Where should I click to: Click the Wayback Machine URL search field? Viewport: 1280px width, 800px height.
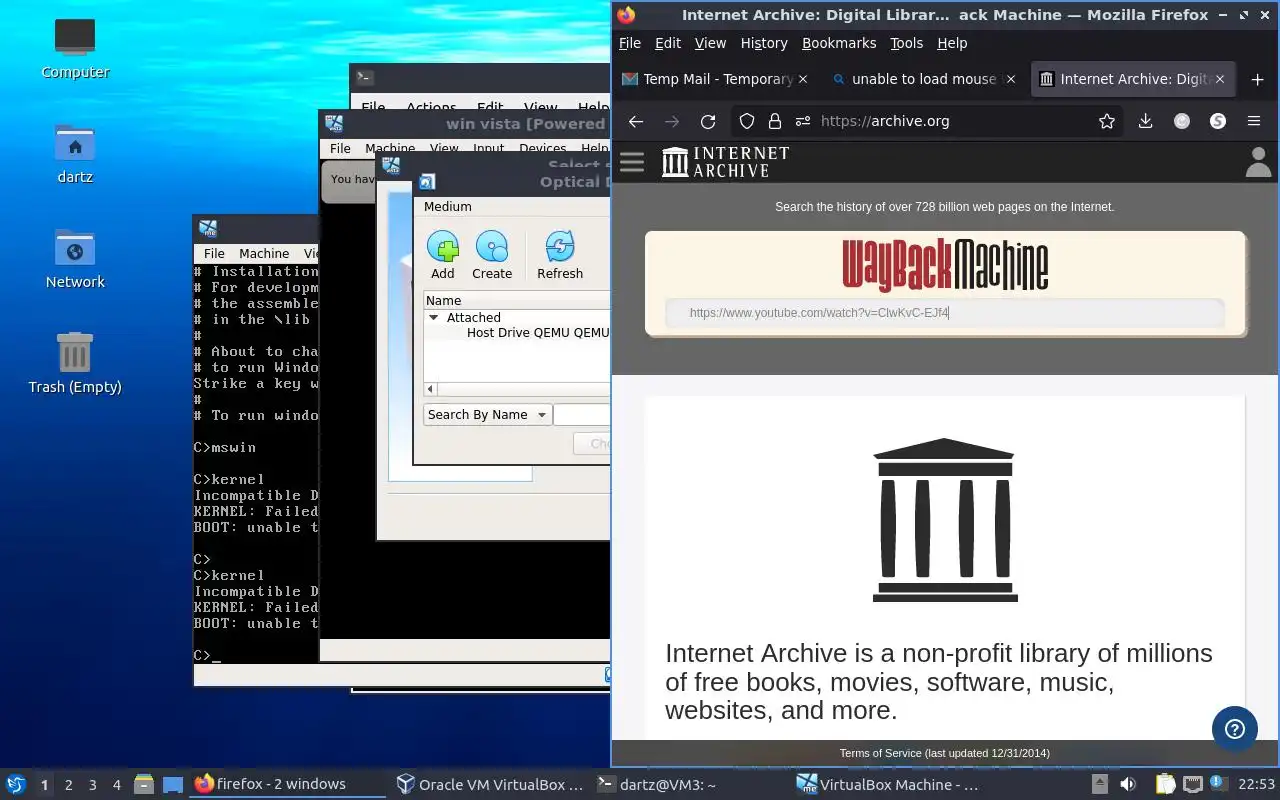pyautogui.click(x=945, y=313)
